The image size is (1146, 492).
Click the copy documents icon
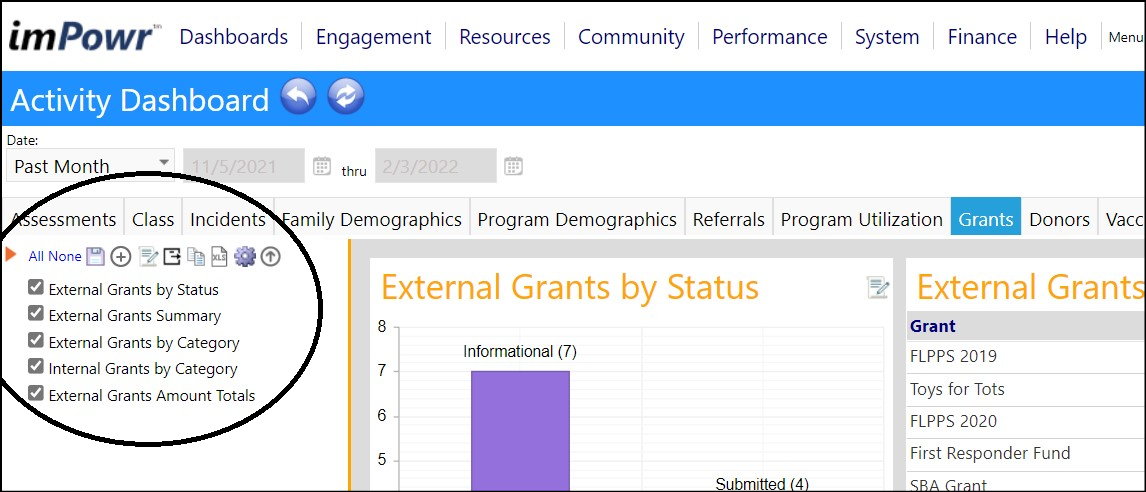[x=196, y=257]
